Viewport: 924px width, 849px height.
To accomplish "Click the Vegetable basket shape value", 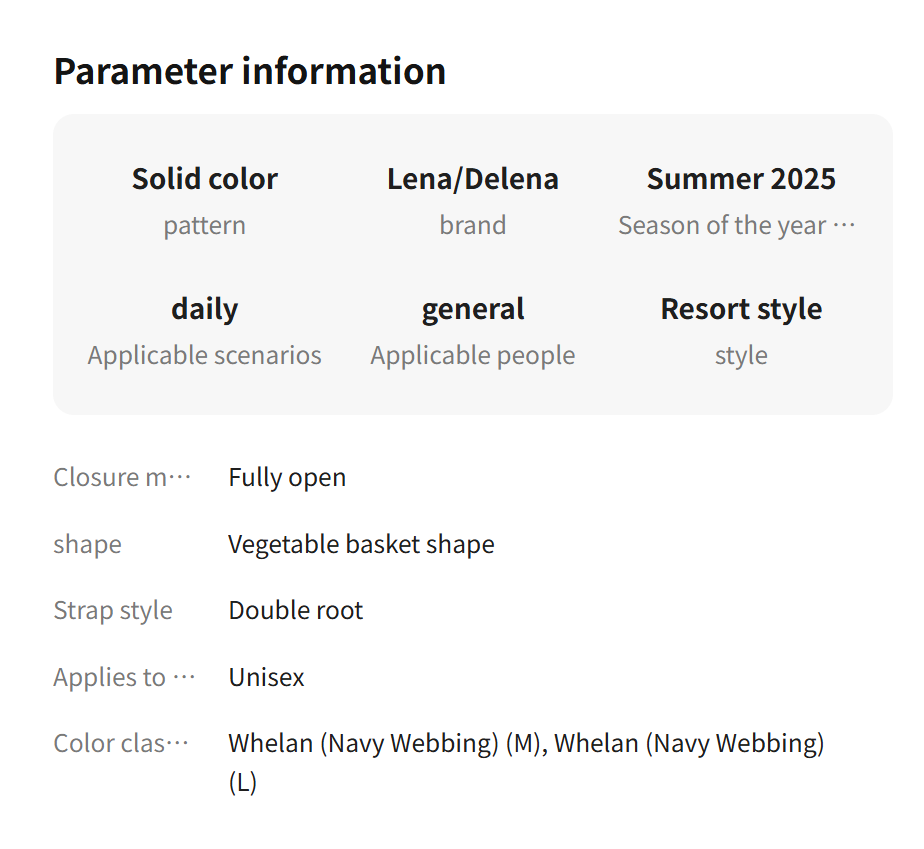I will click(x=361, y=544).
